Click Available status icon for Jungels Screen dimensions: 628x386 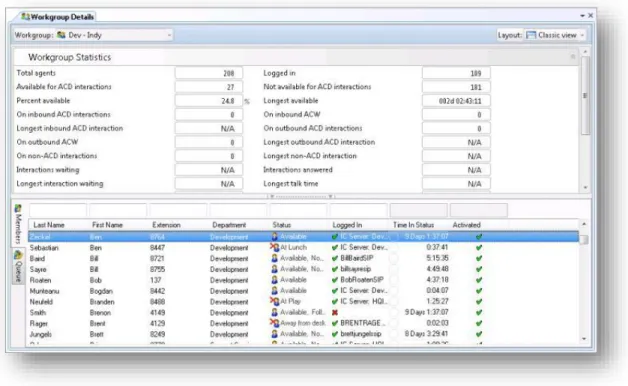pos(274,334)
